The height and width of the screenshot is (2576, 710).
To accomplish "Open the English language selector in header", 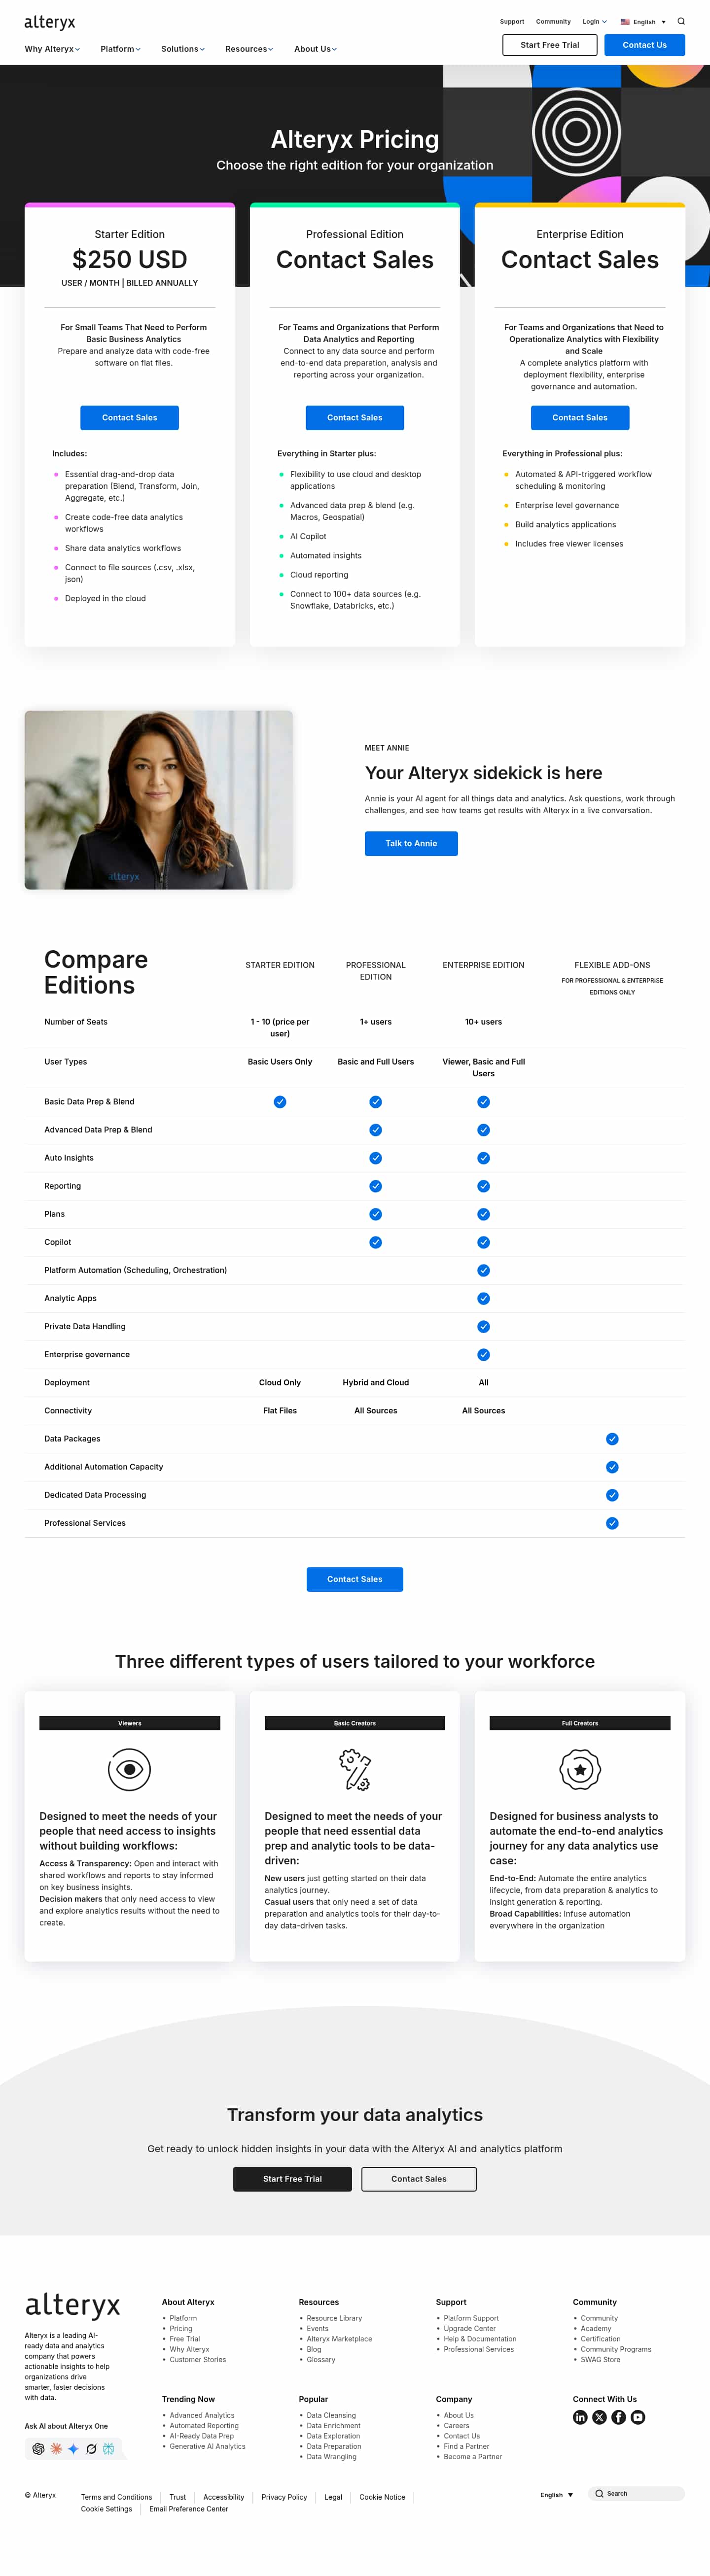I will pyautogui.click(x=643, y=21).
